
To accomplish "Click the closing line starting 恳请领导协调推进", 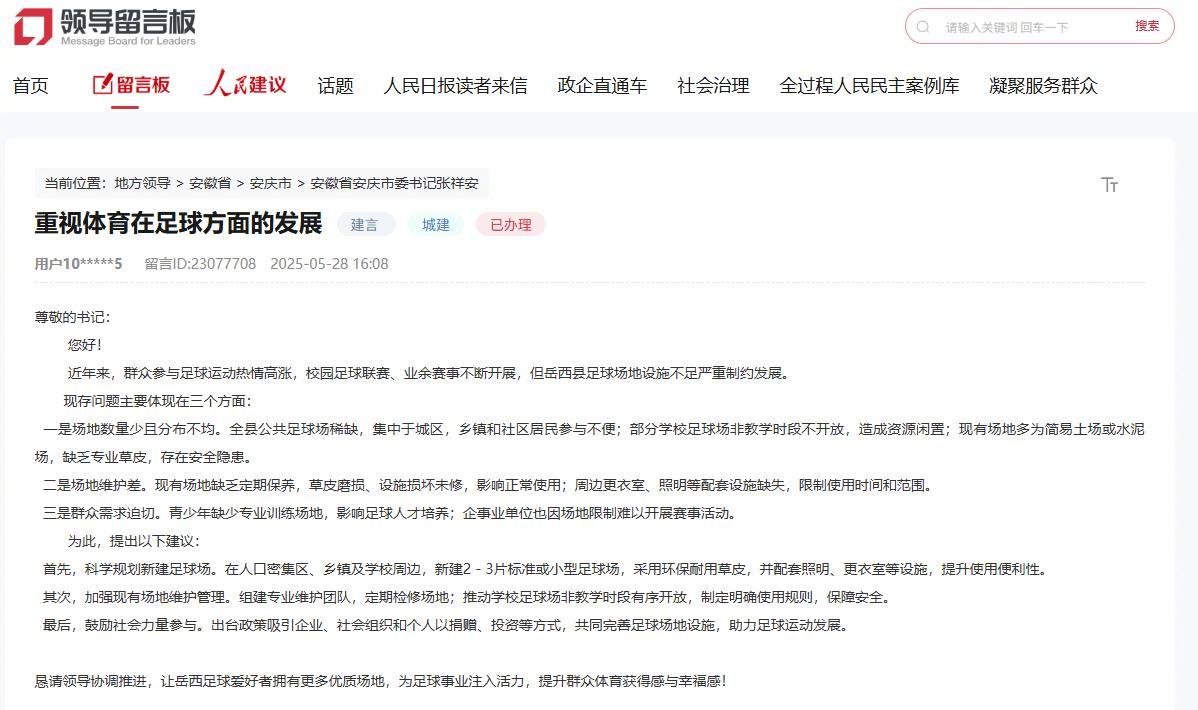I will tap(380, 681).
